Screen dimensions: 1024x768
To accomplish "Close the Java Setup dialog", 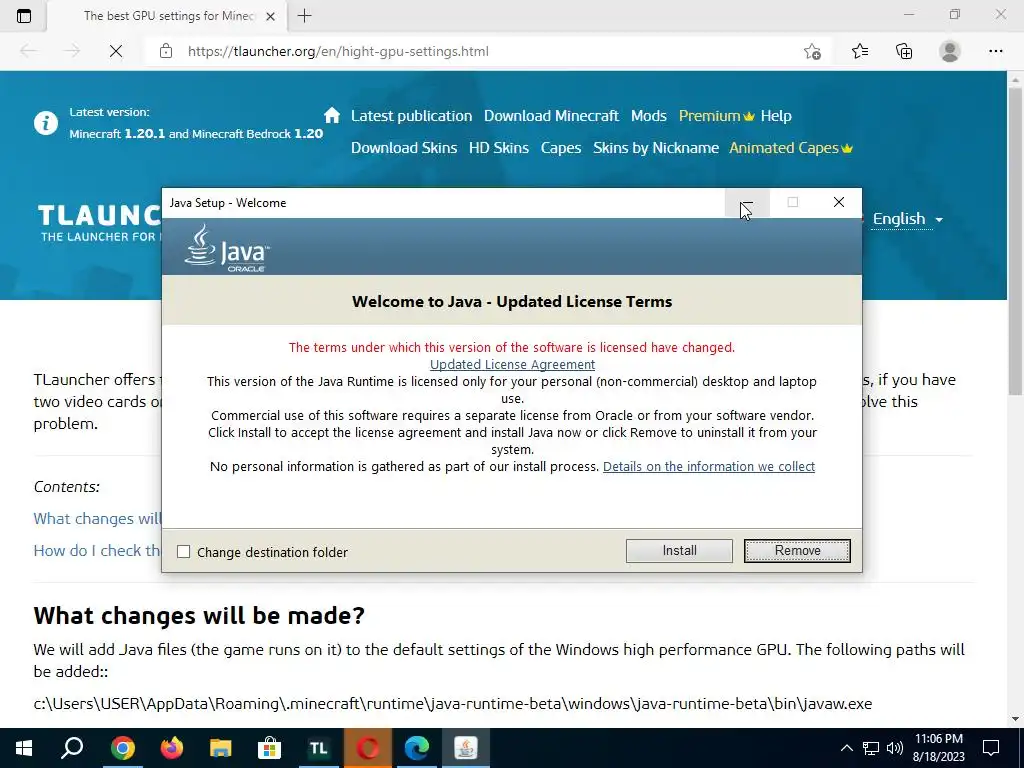I will click(839, 202).
